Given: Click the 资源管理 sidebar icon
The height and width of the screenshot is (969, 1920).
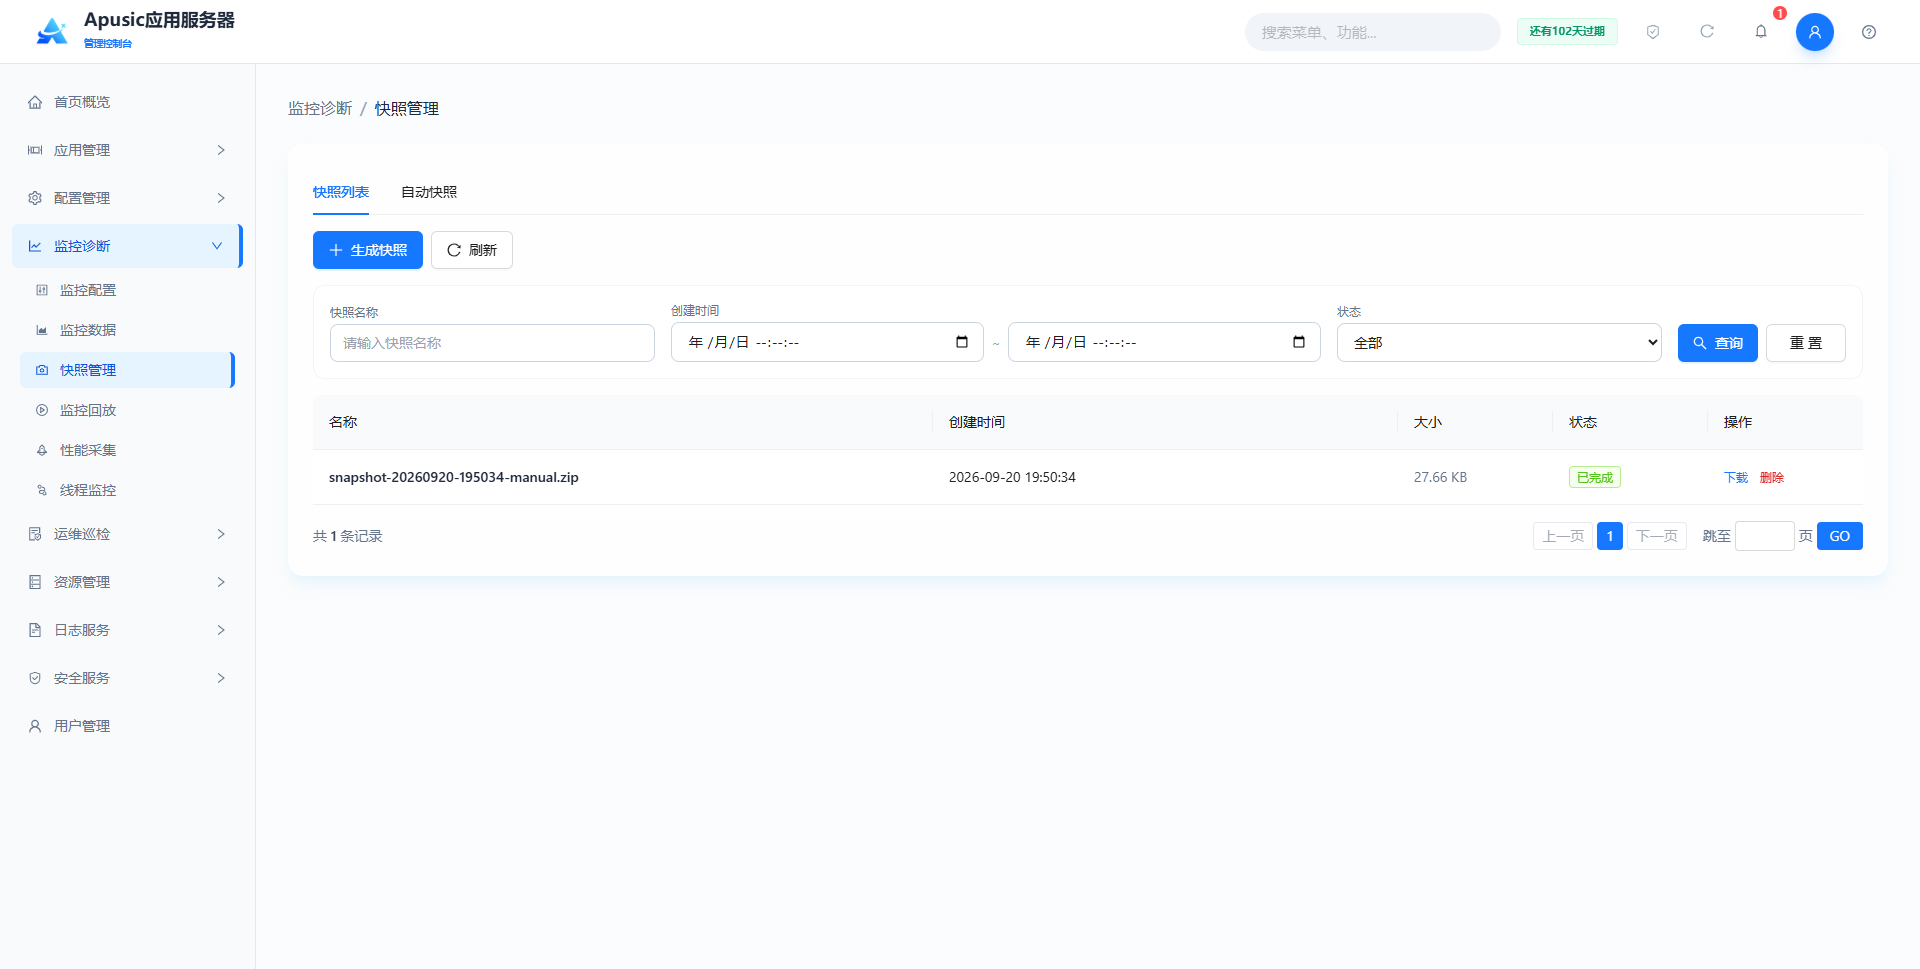Looking at the screenshot, I should pos(35,582).
